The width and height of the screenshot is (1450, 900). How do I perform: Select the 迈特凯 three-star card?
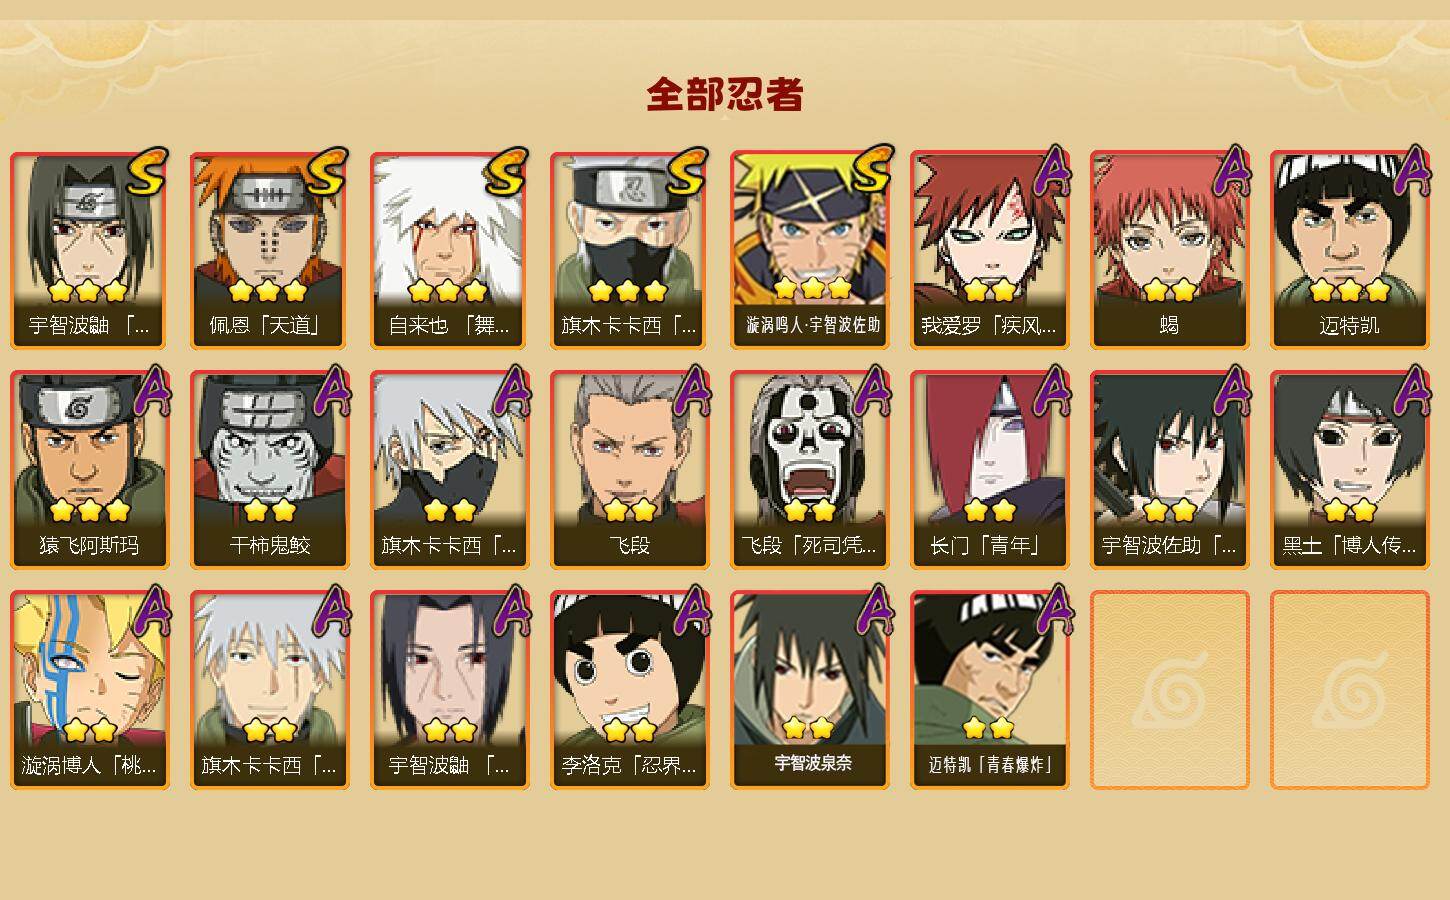[1349, 250]
